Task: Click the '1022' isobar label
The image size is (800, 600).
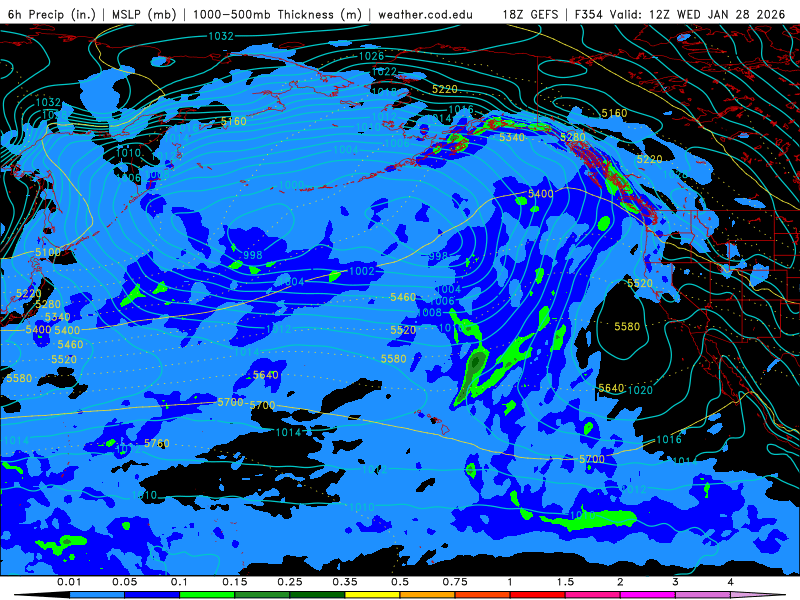Action: click(x=384, y=71)
